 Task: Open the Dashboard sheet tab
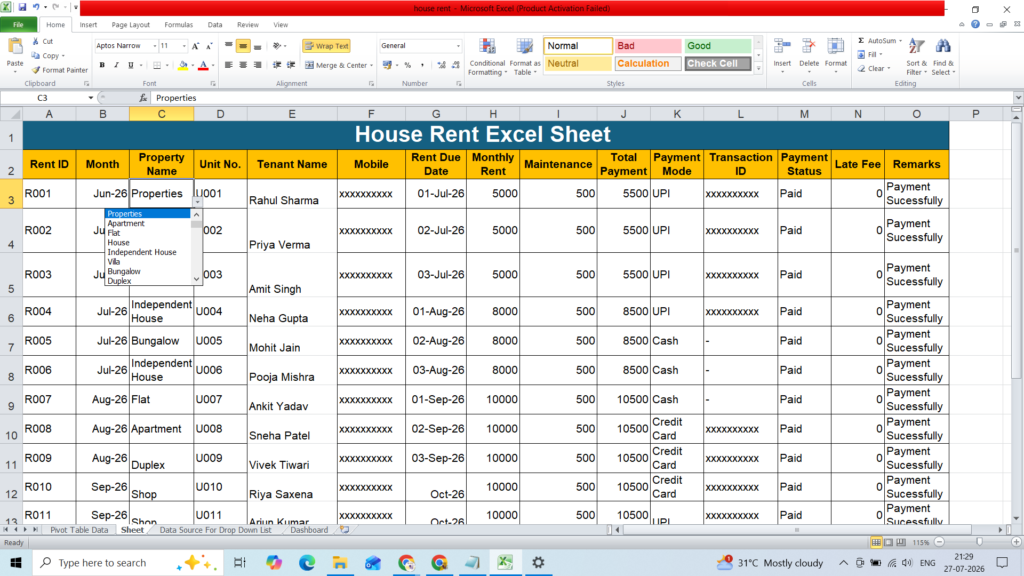(x=309, y=530)
